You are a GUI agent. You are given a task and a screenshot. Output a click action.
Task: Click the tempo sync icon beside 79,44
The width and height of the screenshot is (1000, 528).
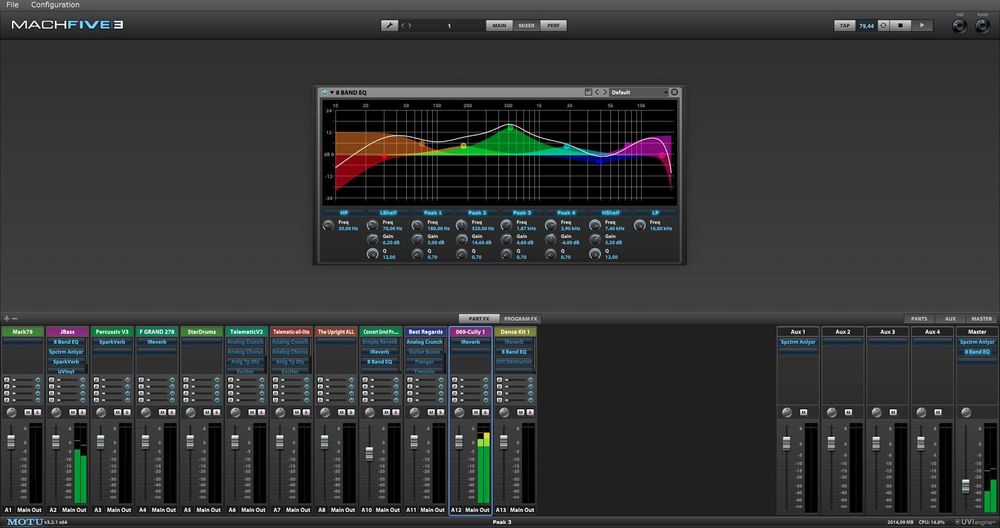point(883,26)
